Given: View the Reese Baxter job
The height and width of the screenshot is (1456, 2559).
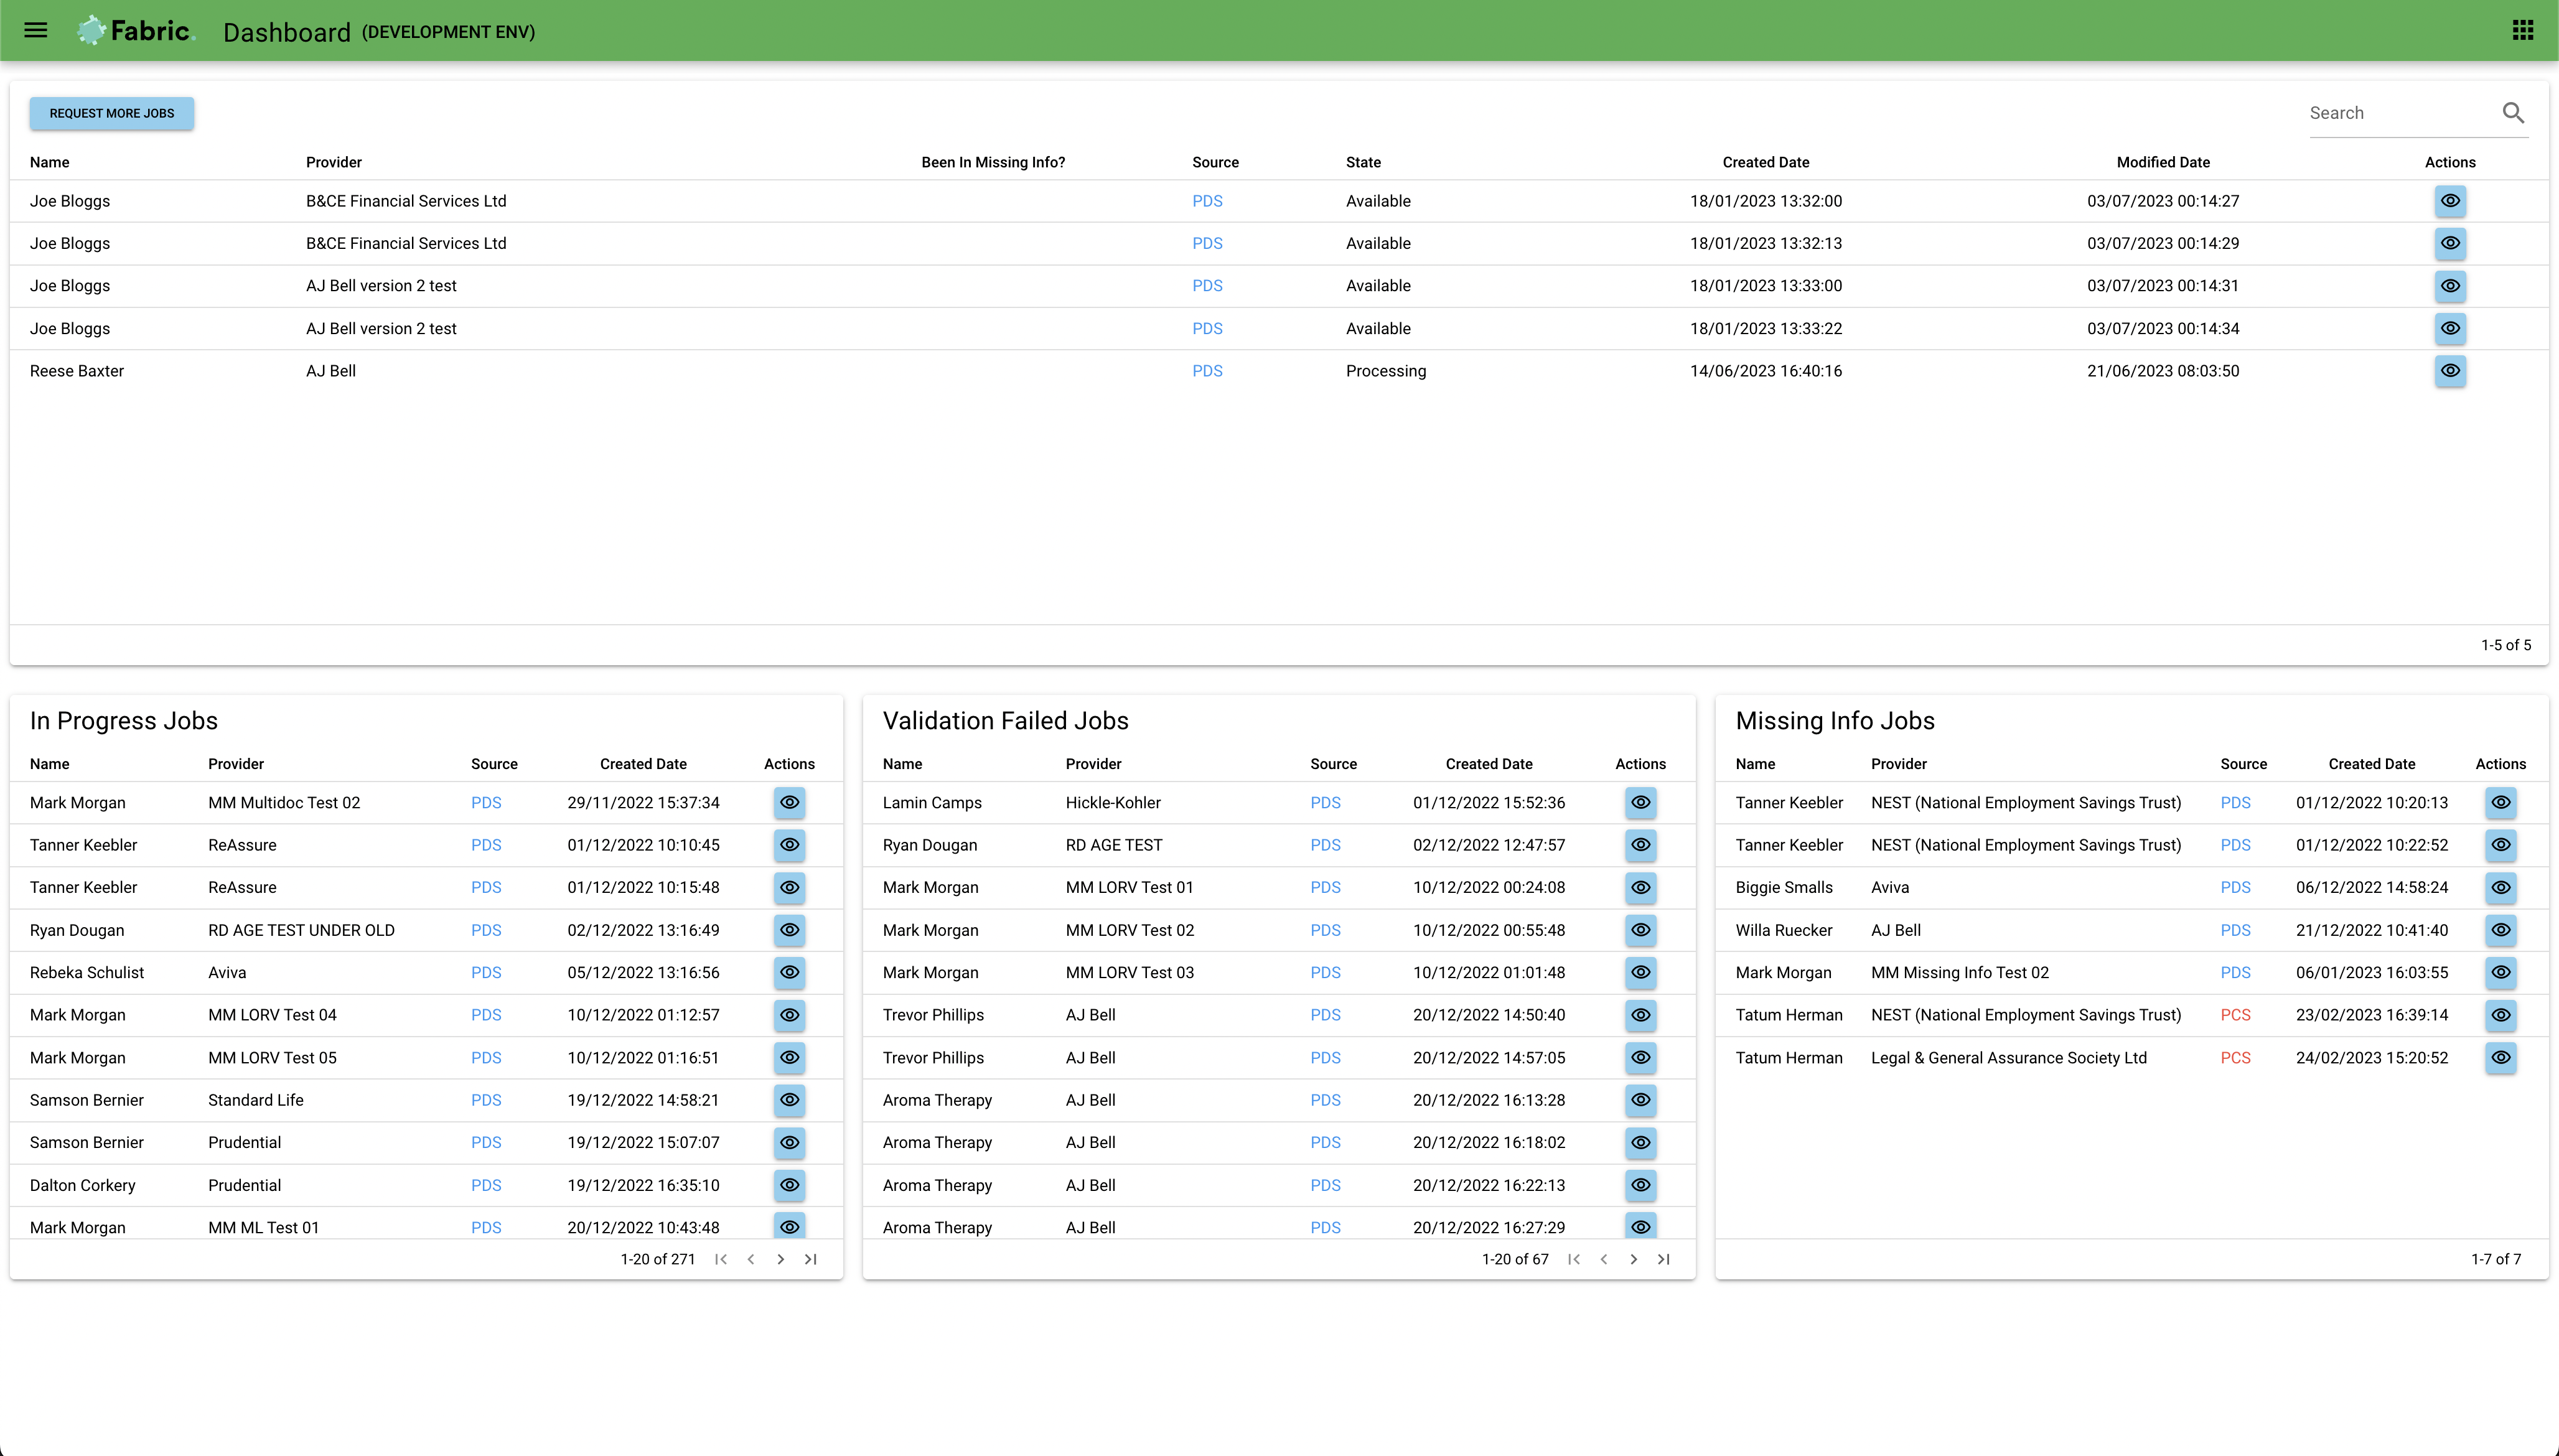Looking at the screenshot, I should coord(2450,371).
